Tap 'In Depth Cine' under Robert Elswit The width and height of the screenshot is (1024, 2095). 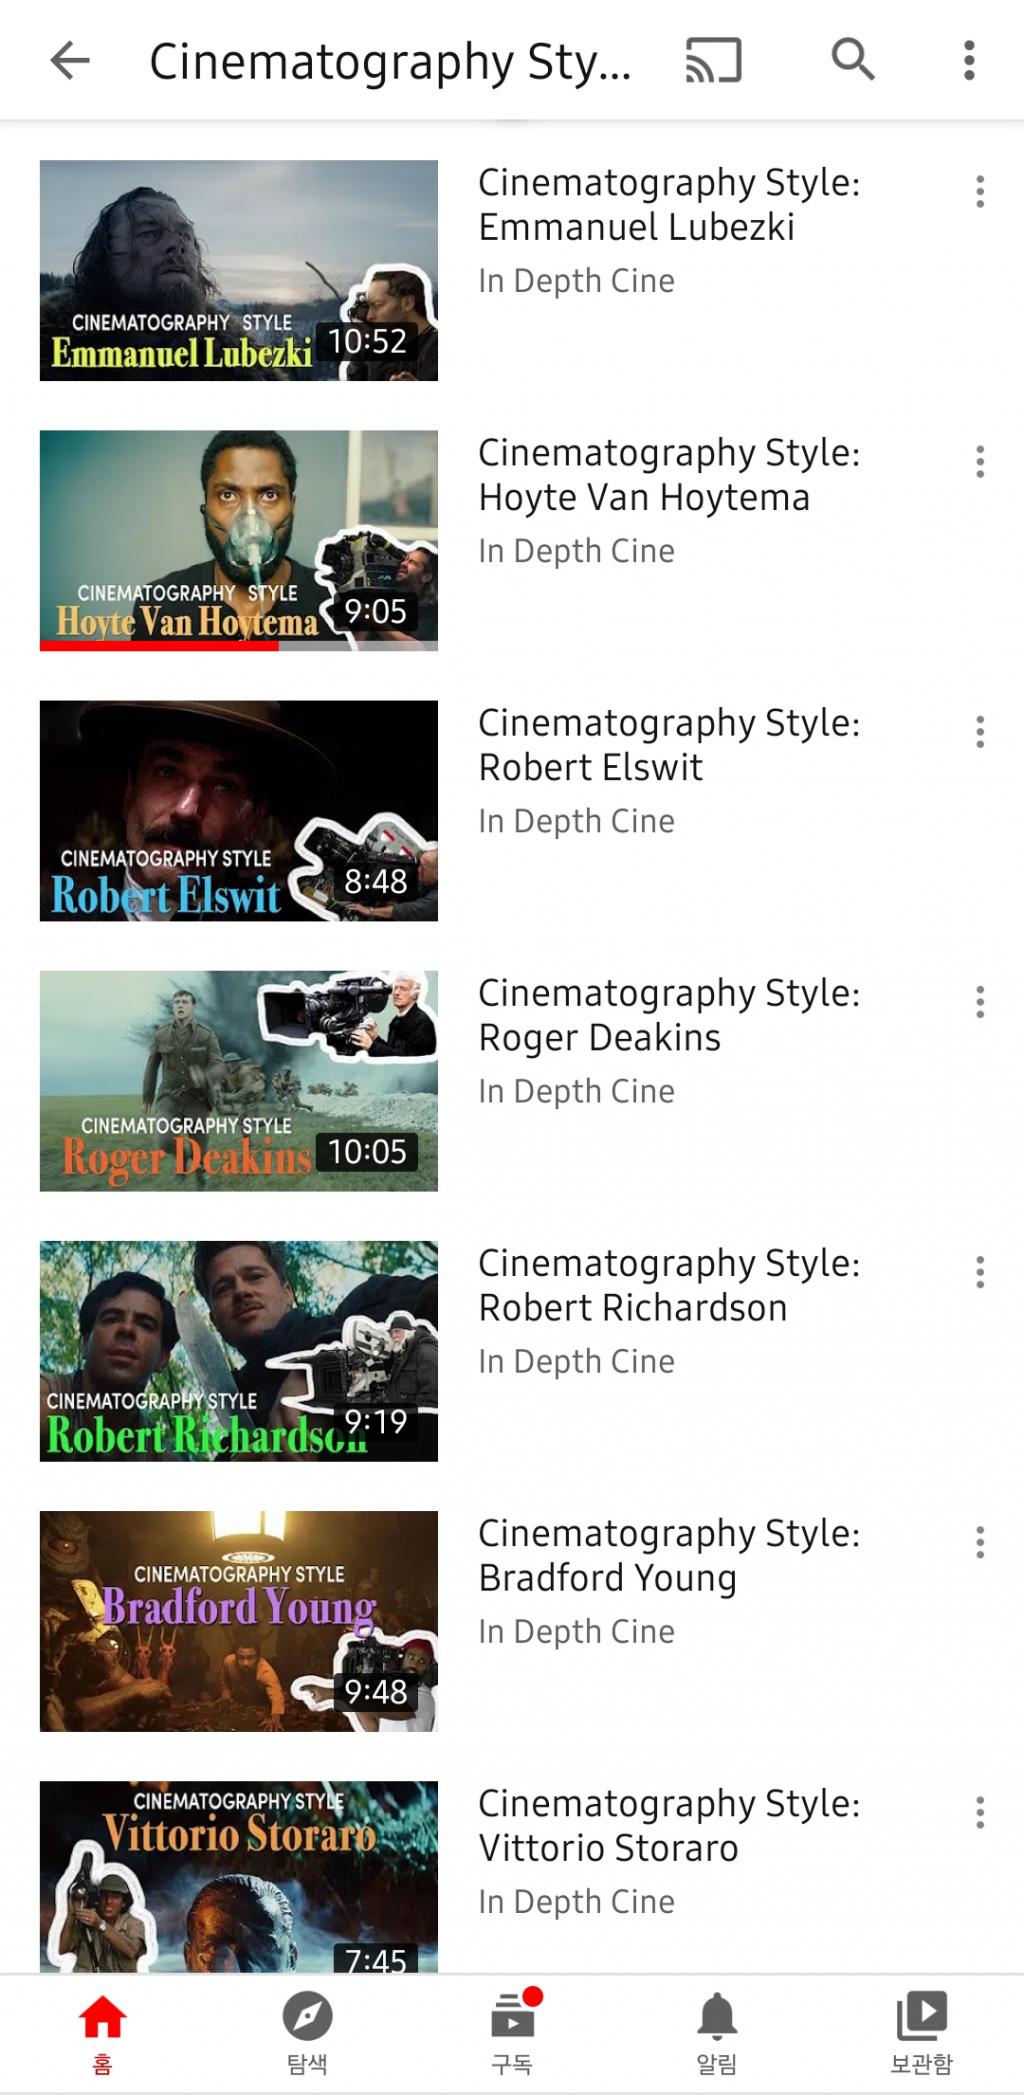(x=576, y=821)
